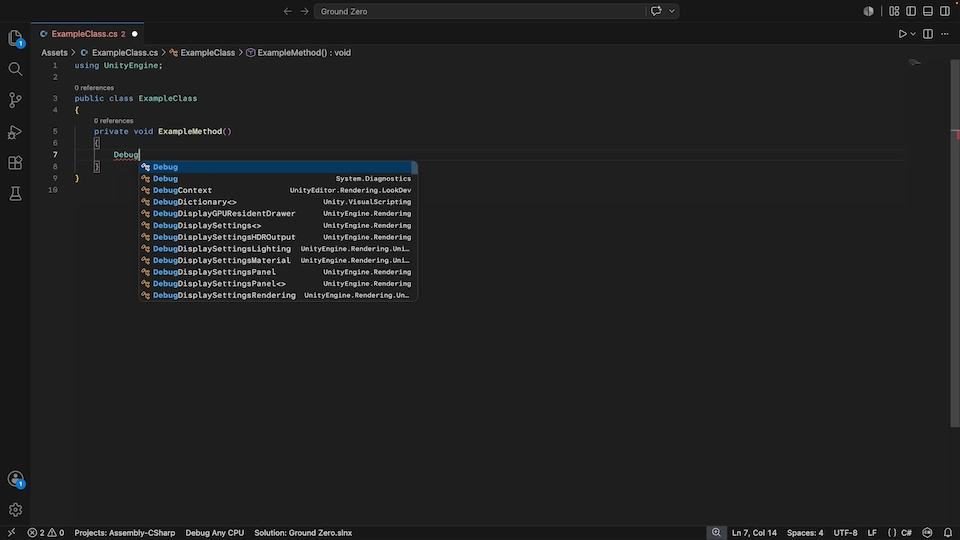
Task: Click the 0 references lens above ExampleMethod
Action: point(113,121)
